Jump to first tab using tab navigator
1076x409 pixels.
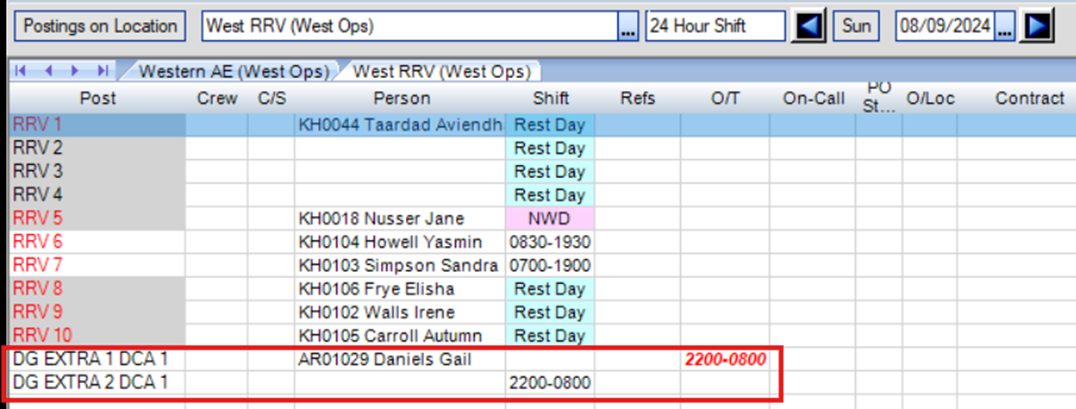click(x=22, y=71)
